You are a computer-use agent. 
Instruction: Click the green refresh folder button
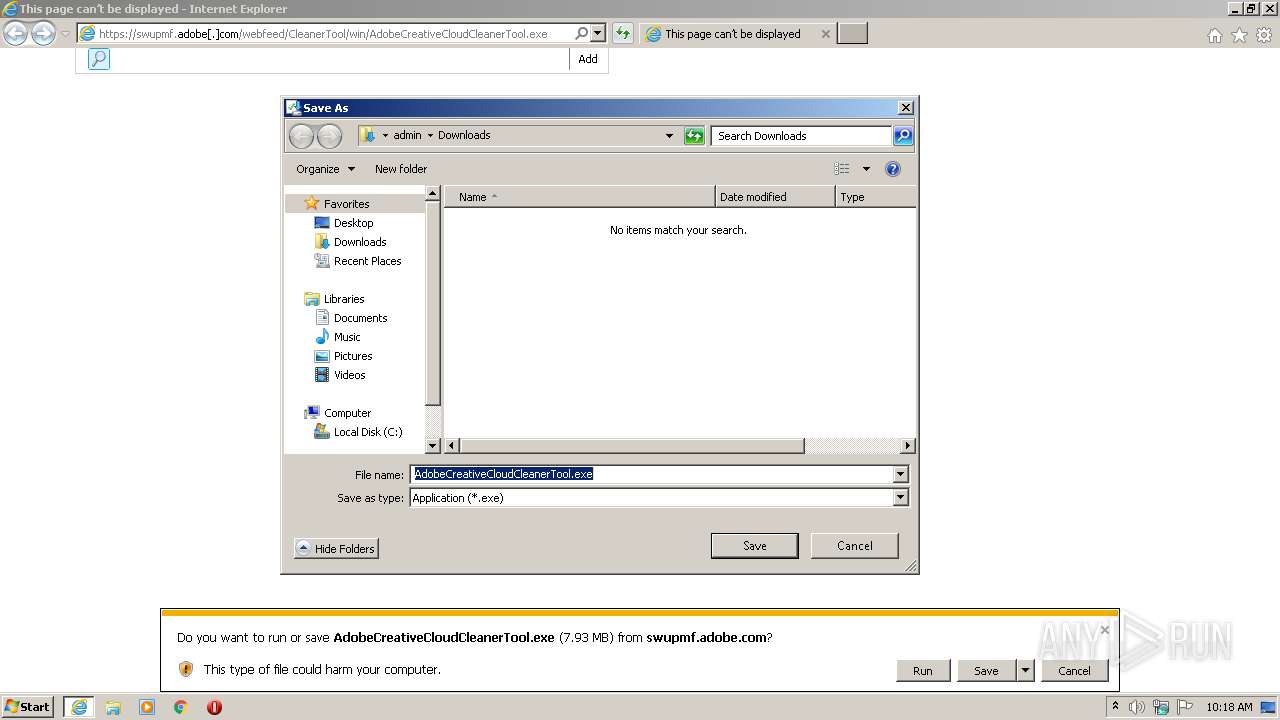[694, 136]
